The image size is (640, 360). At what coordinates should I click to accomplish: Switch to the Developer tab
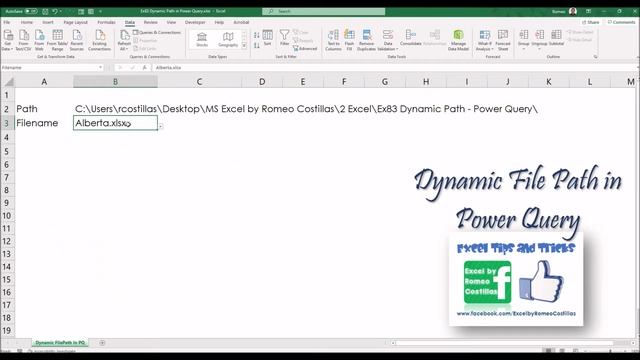pos(195,22)
